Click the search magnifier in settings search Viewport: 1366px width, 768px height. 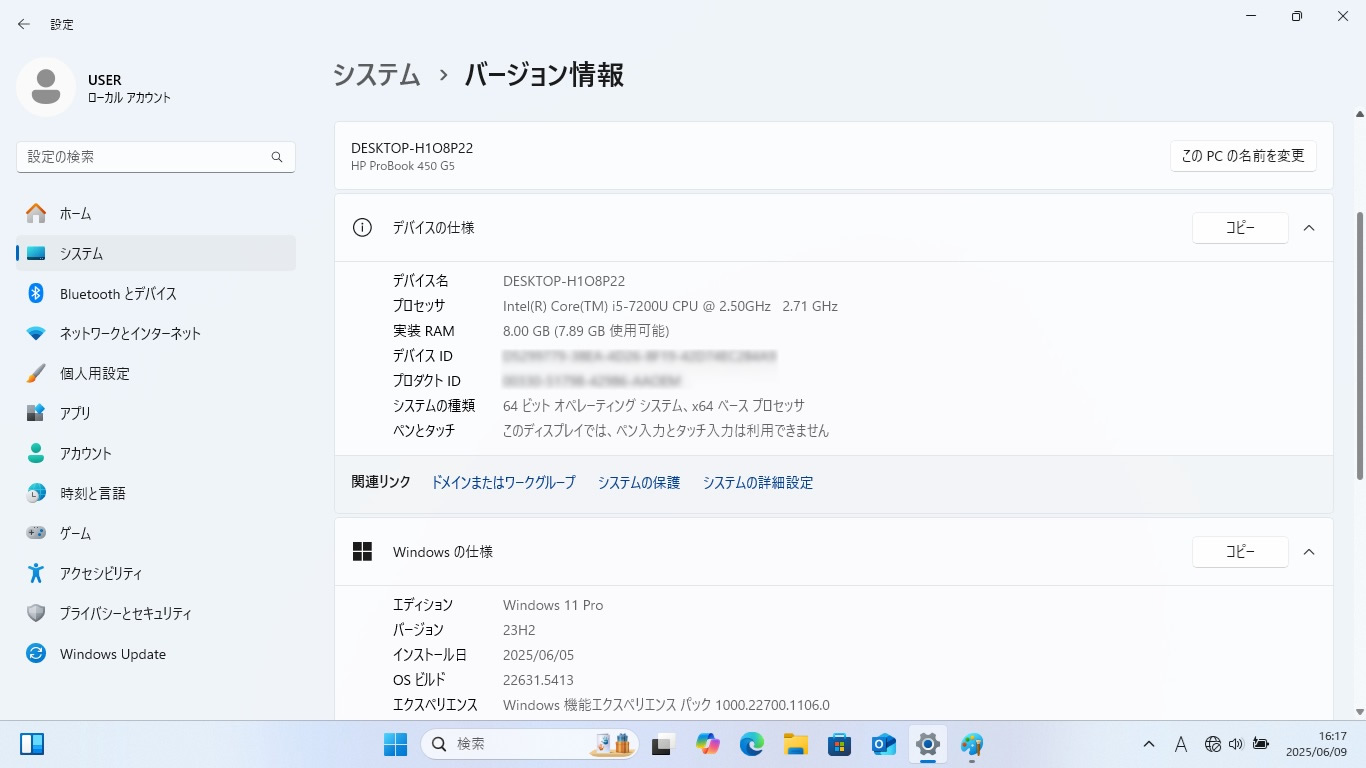pos(277,157)
